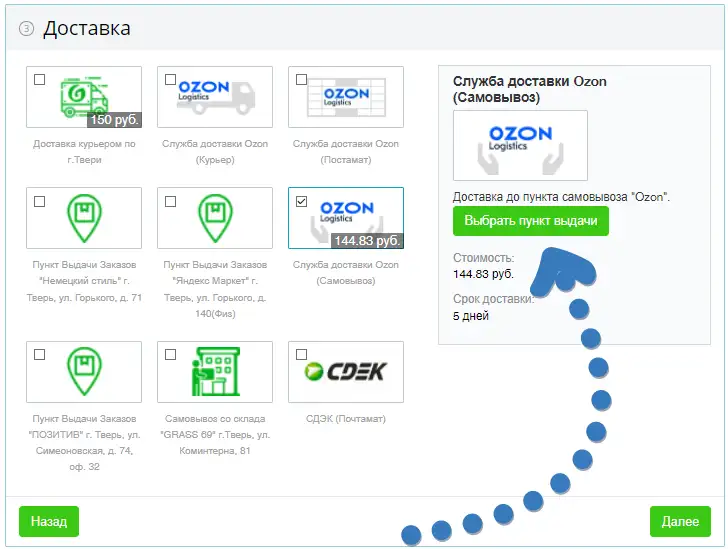This screenshot has height=549, width=728.
Task: Click the "СДЭК (Почтамат)" caption
Action: pos(346,419)
